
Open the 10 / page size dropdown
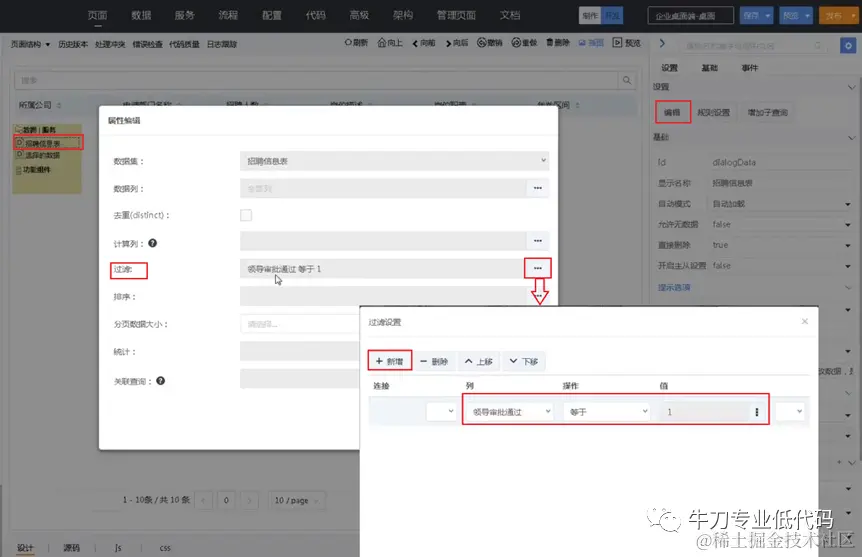[297, 500]
